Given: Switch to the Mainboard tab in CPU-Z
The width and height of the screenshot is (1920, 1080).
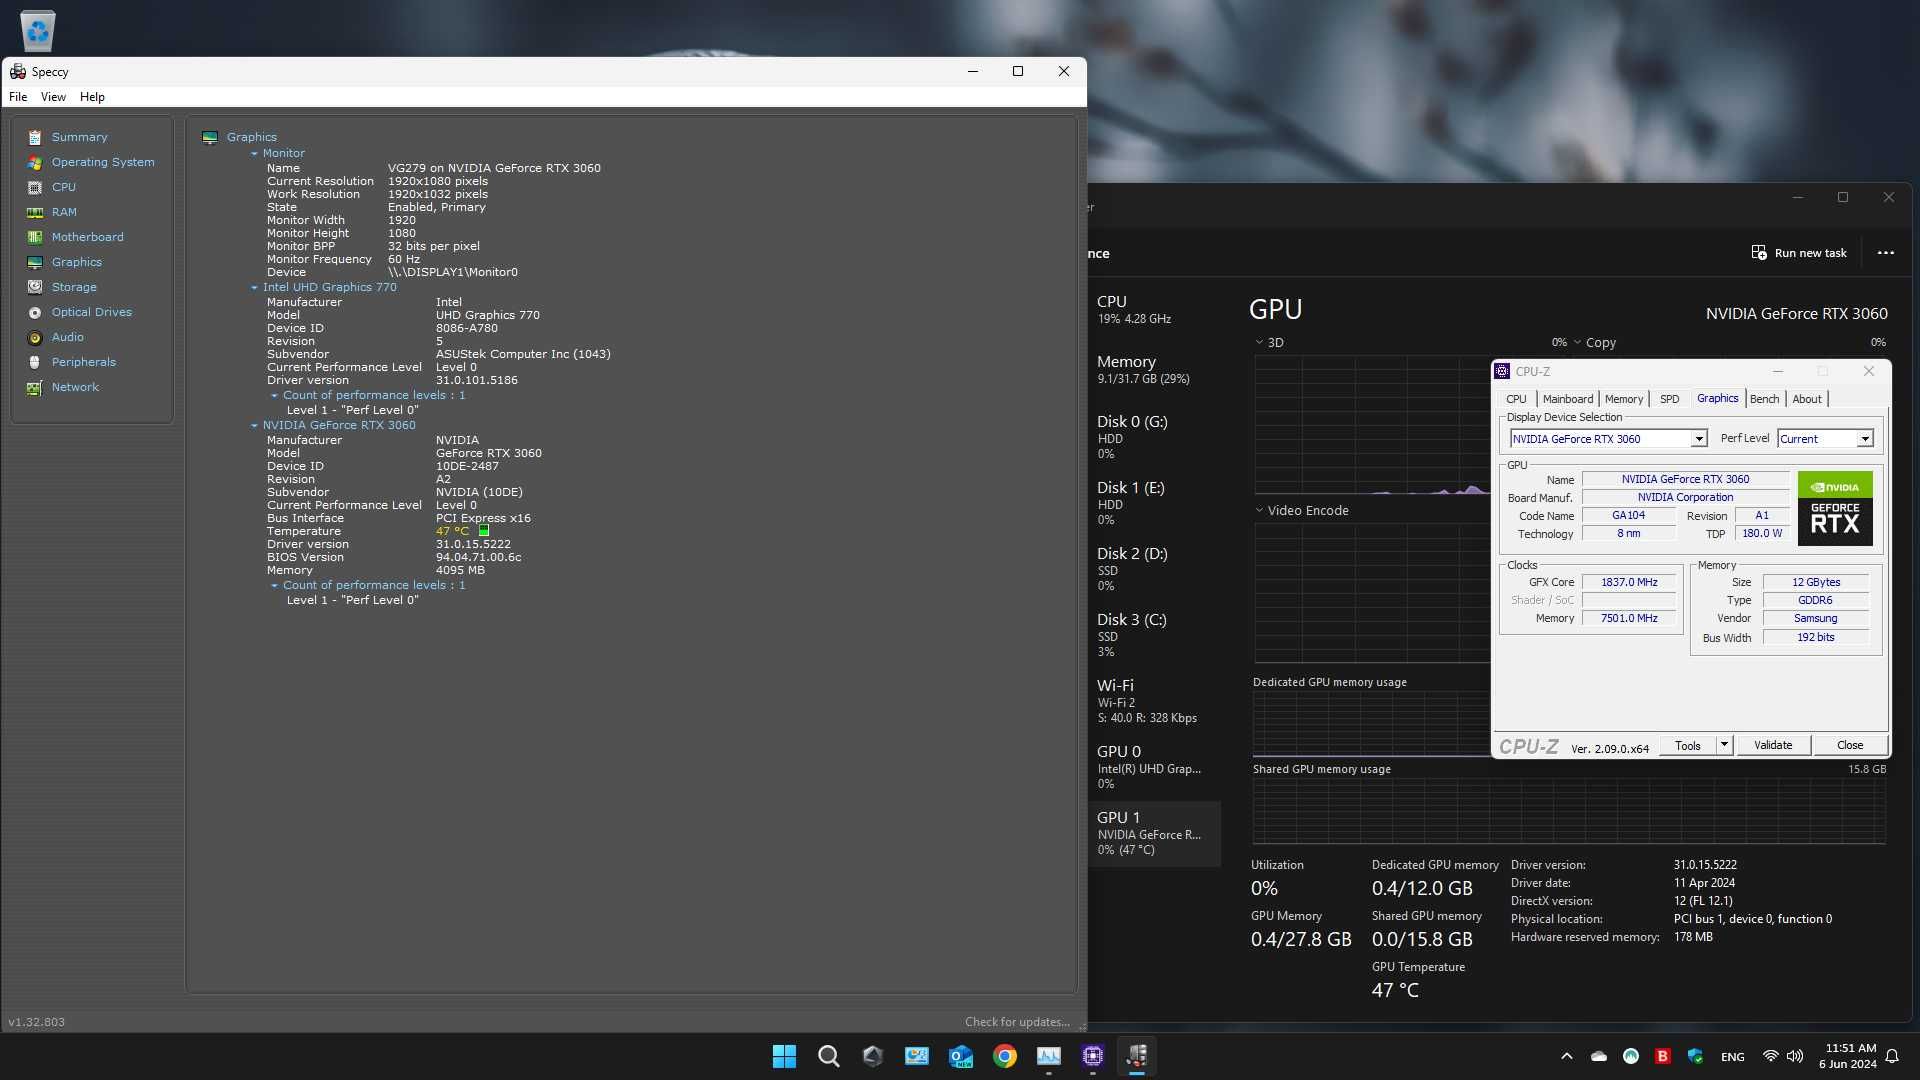Looking at the screenshot, I should pos(1567,399).
